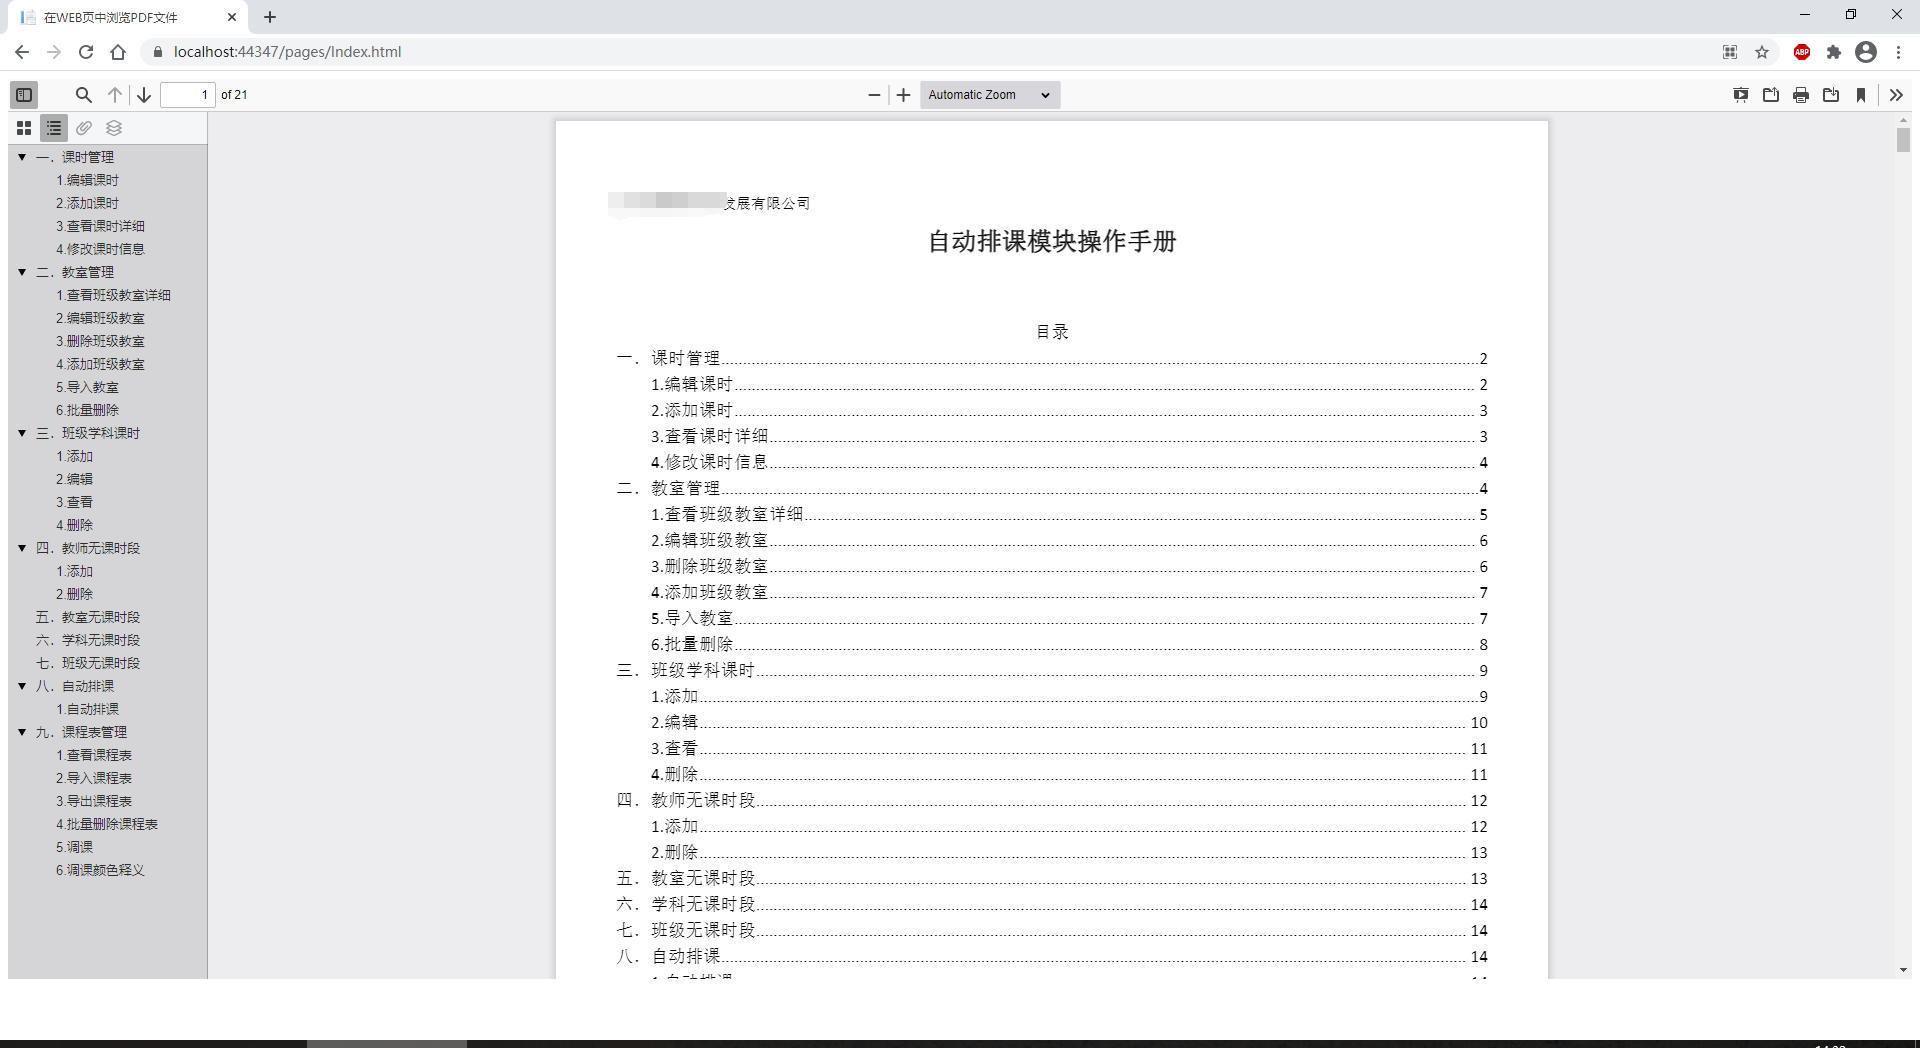The height and width of the screenshot is (1048, 1920).
Task: Show page thumbnails in sidebar
Action: 24,128
